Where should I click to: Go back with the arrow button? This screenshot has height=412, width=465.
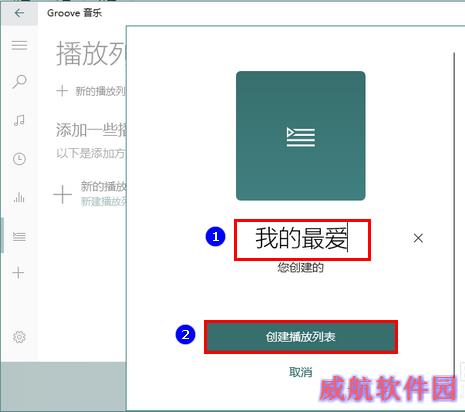point(19,13)
